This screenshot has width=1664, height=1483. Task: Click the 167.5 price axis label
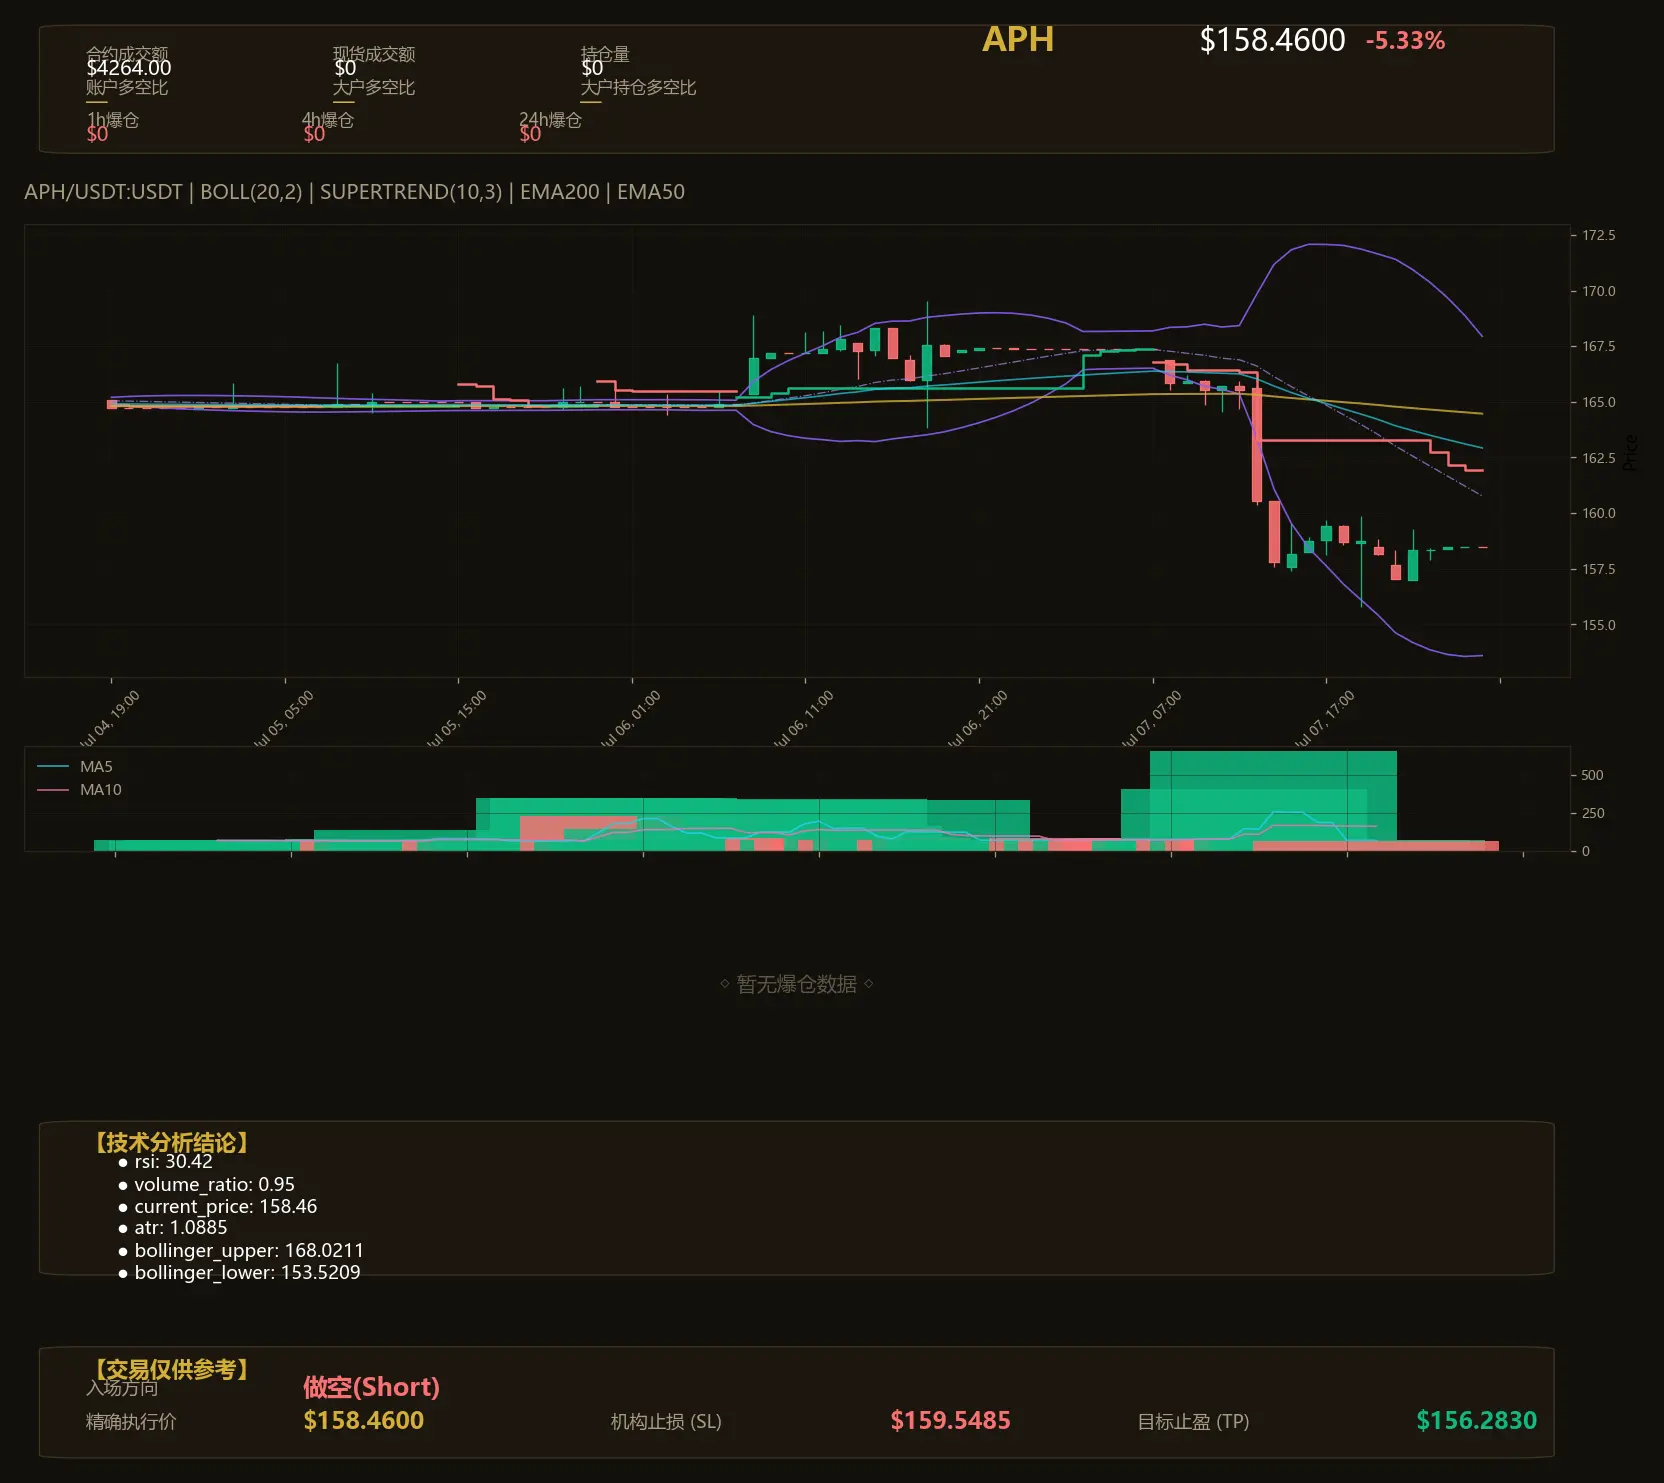(1598, 346)
